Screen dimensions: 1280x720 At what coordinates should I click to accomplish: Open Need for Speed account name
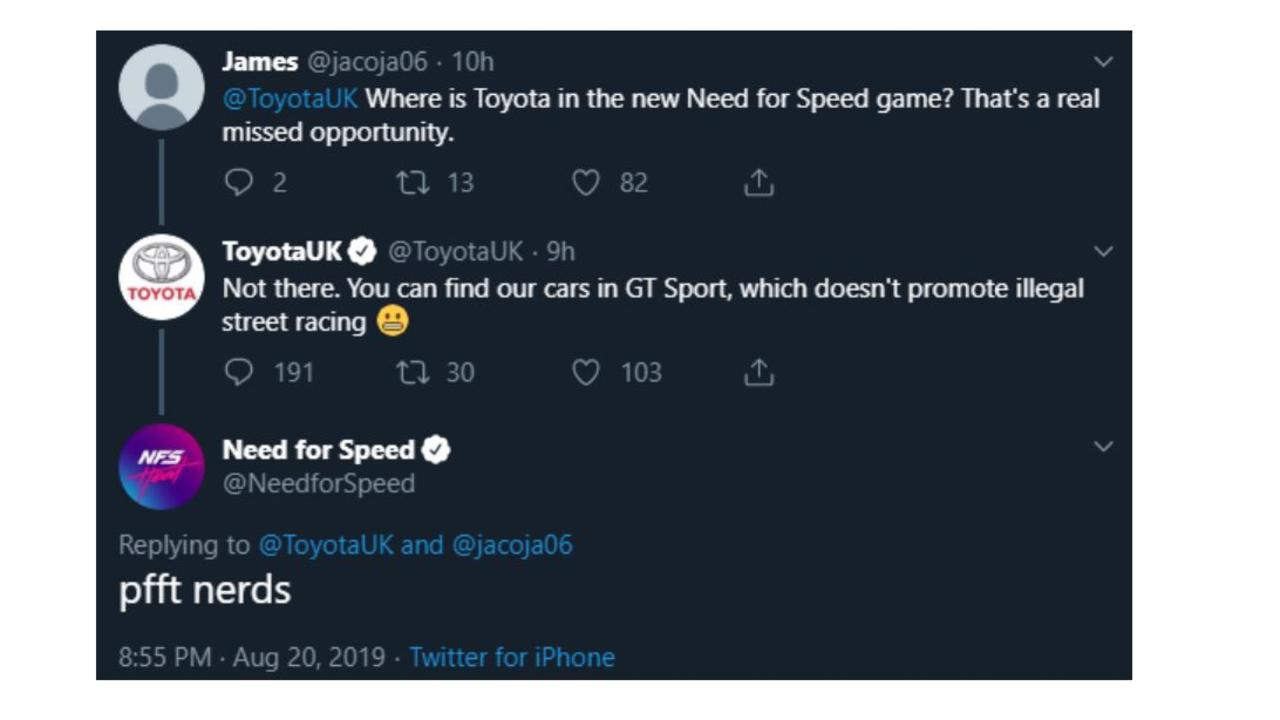[318, 450]
